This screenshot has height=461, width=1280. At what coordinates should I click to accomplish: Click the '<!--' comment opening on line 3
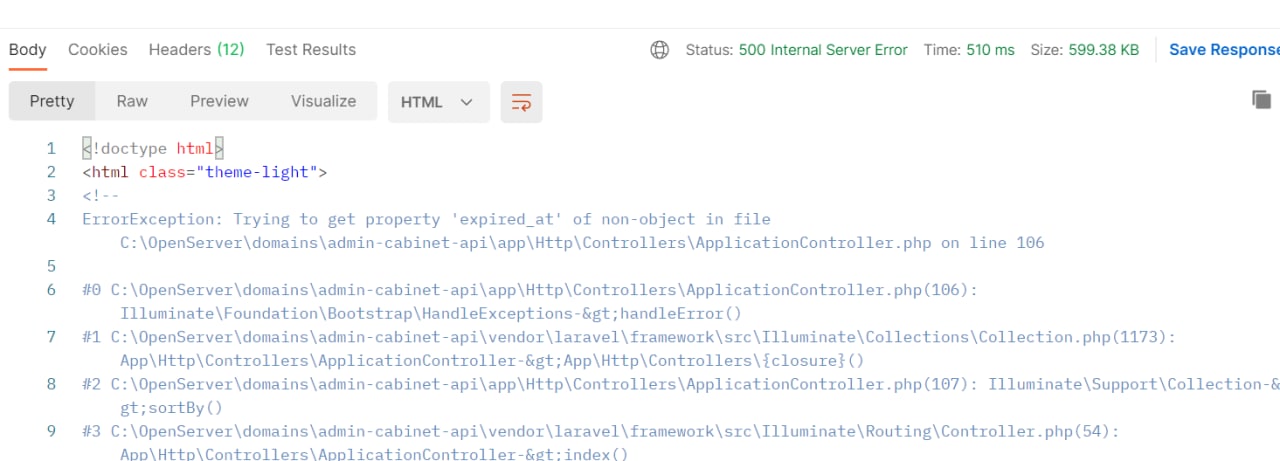[101, 196]
